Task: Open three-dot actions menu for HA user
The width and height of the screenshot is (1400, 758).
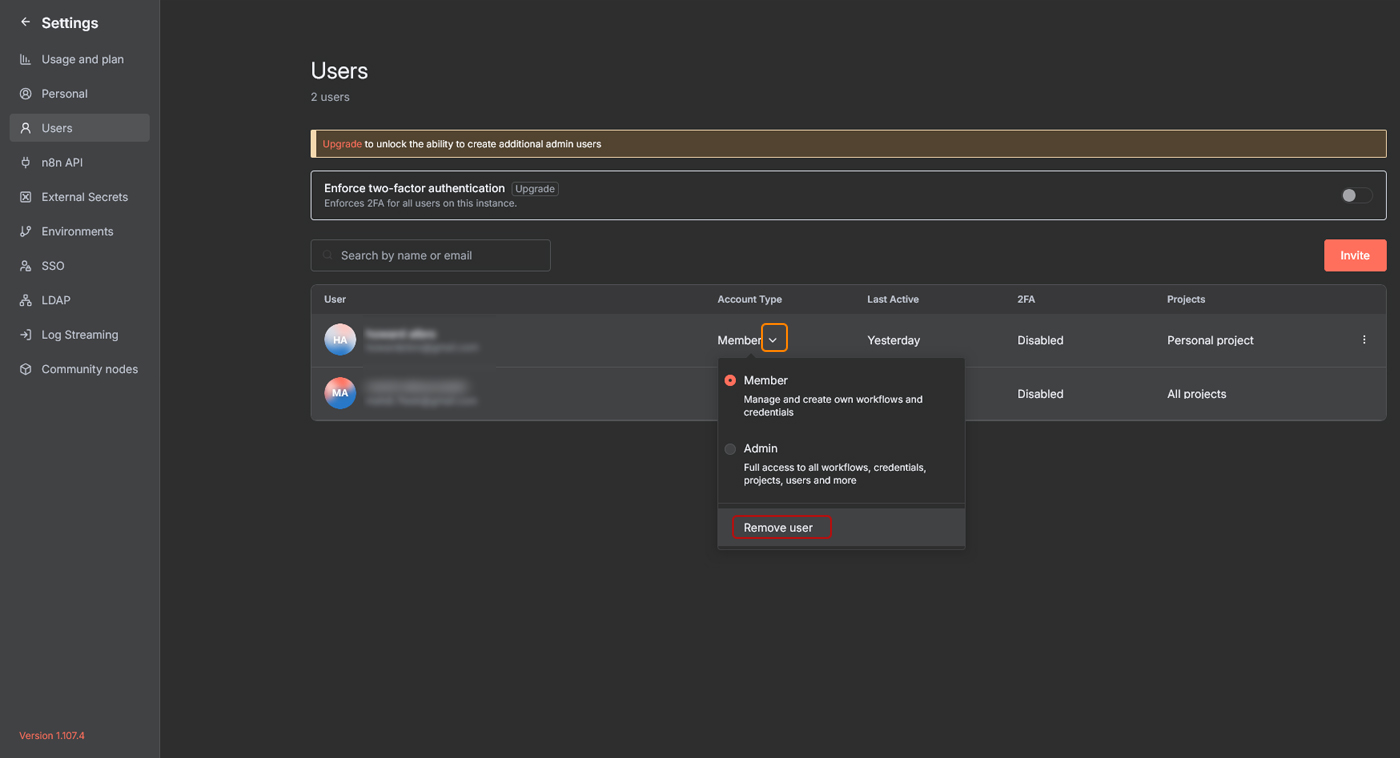Action: pyautogui.click(x=1364, y=340)
